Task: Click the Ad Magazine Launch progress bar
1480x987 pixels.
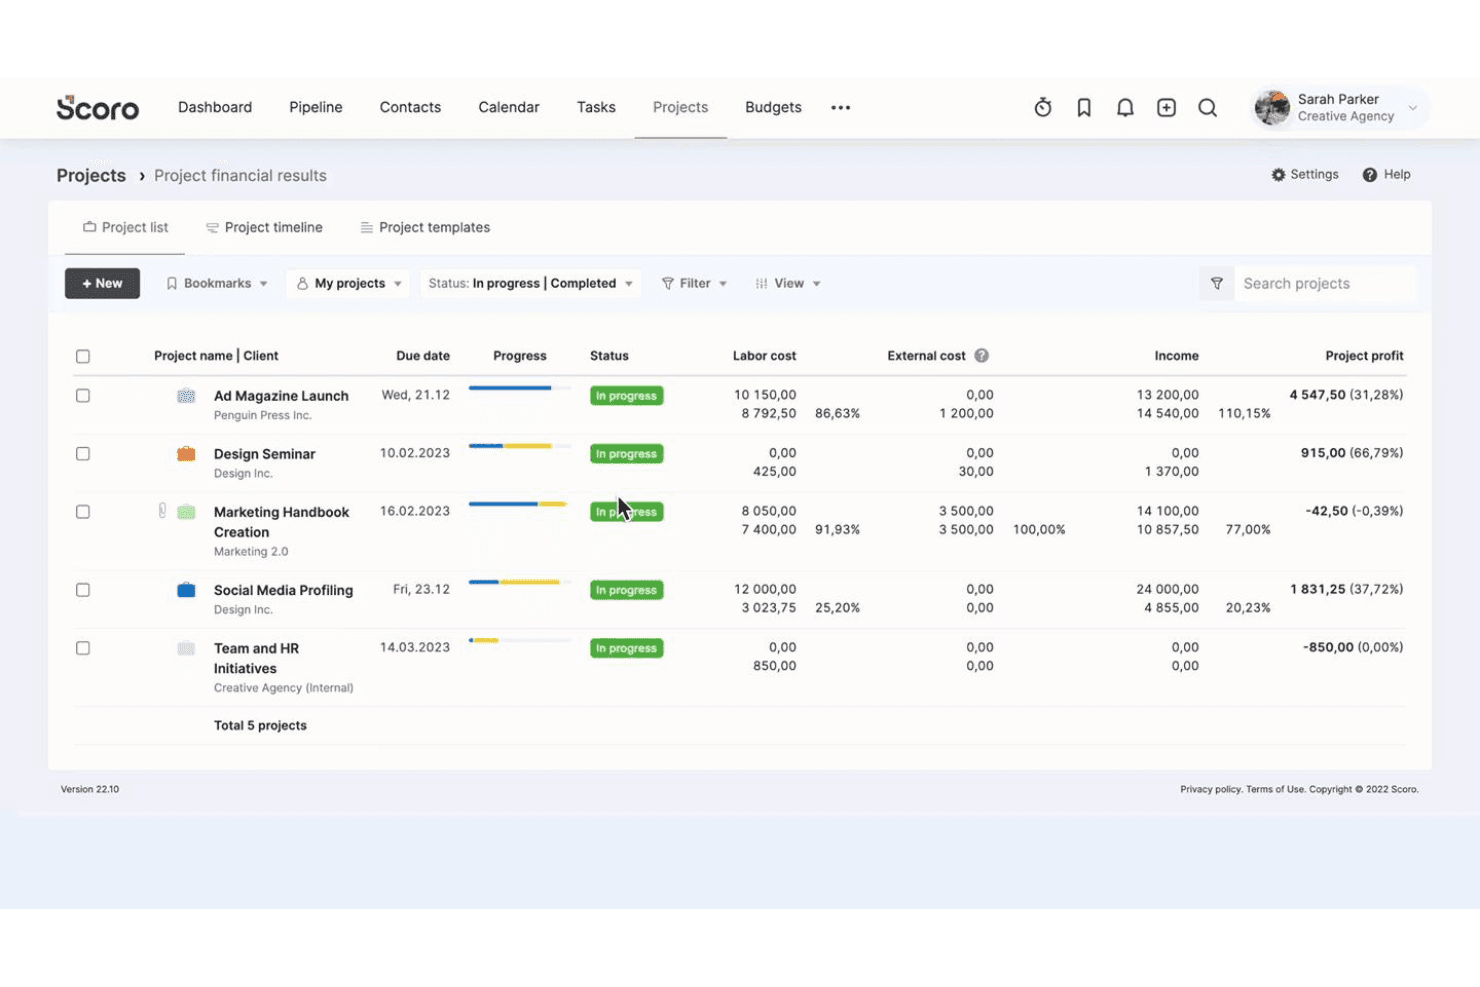Action: coord(519,388)
